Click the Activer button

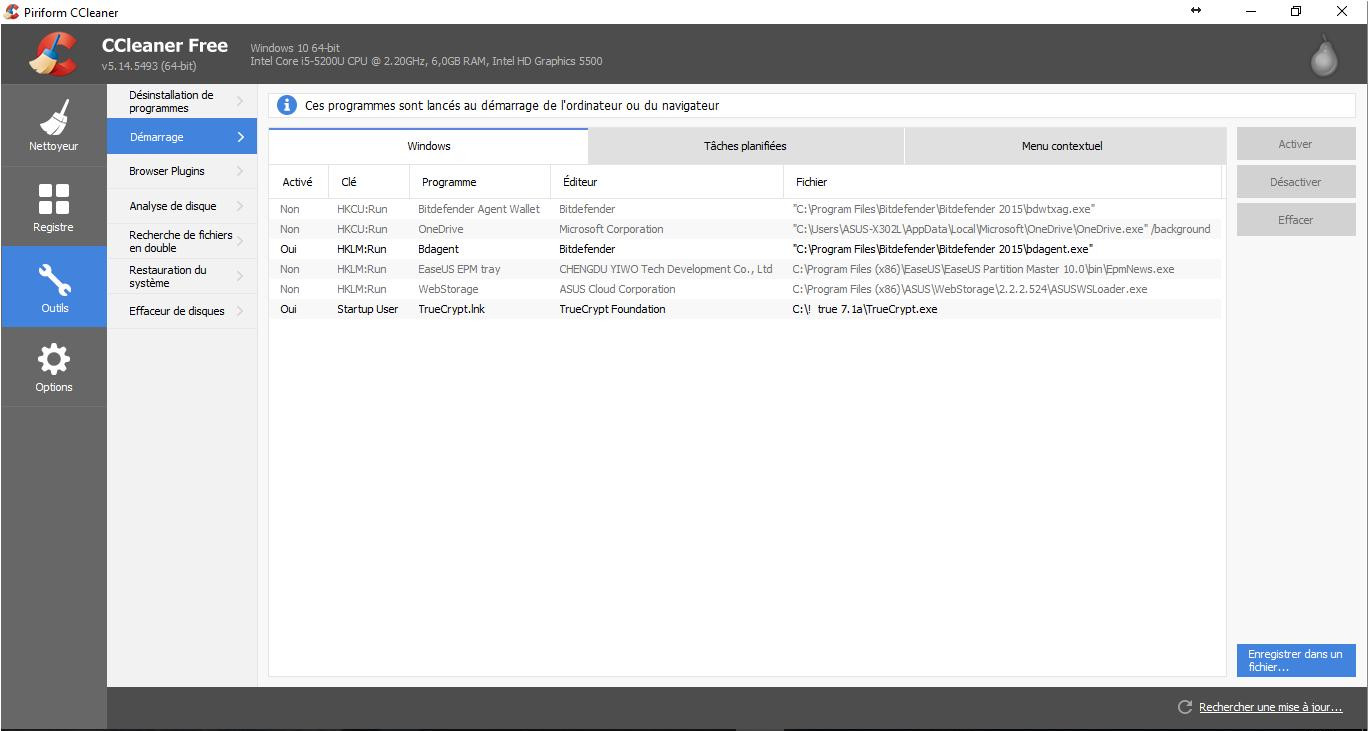(x=1296, y=144)
